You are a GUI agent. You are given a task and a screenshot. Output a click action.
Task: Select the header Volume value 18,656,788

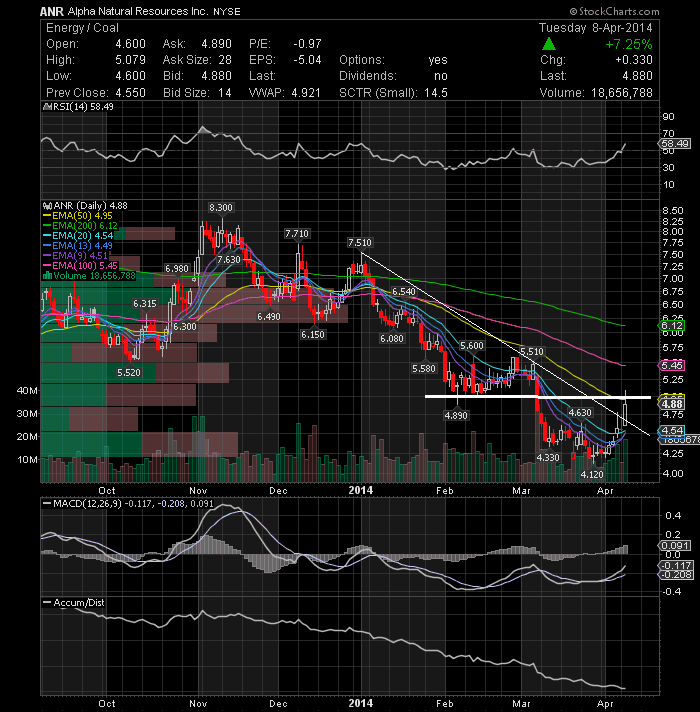coord(621,93)
